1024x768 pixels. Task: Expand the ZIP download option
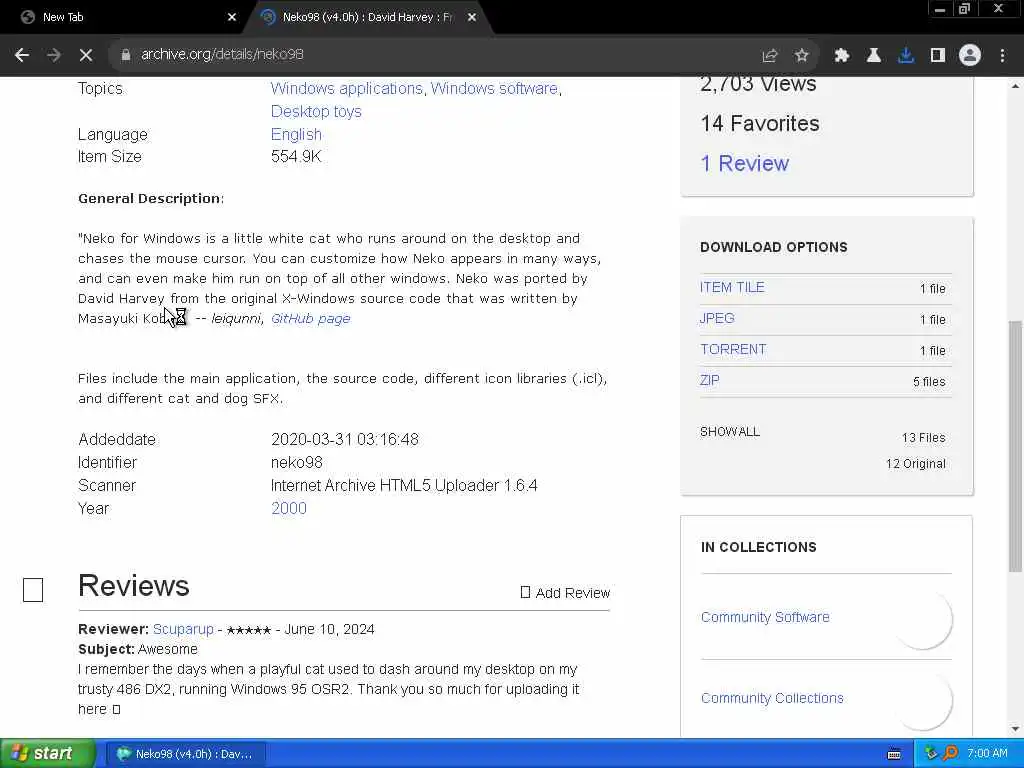click(710, 380)
